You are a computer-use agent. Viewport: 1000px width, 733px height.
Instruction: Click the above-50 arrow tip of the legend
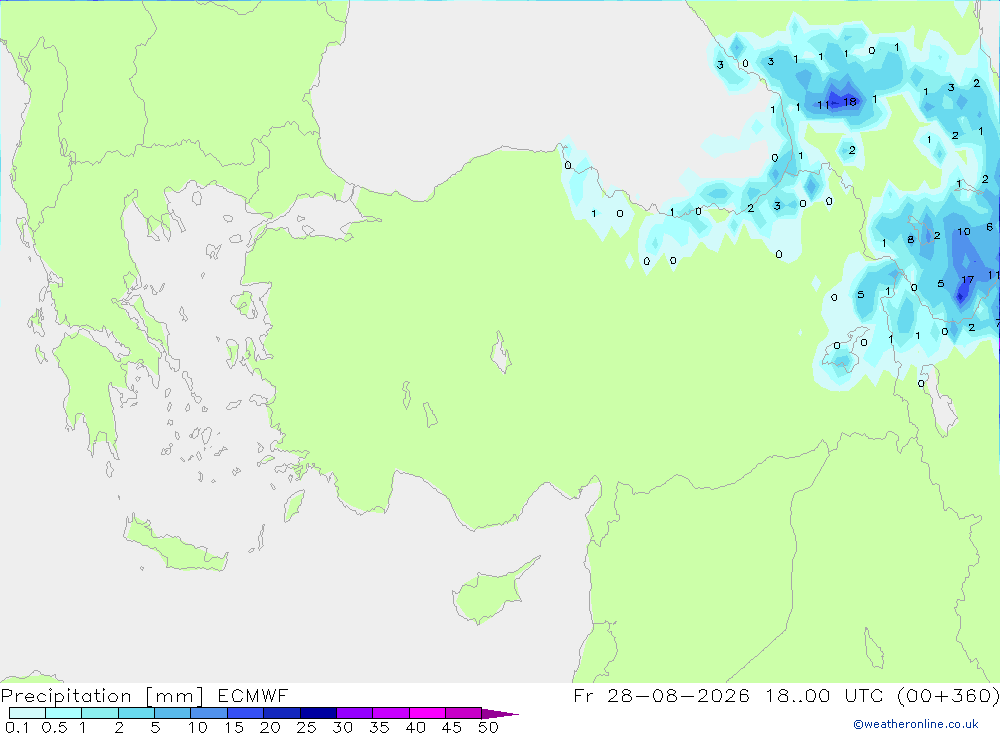(500, 713)
